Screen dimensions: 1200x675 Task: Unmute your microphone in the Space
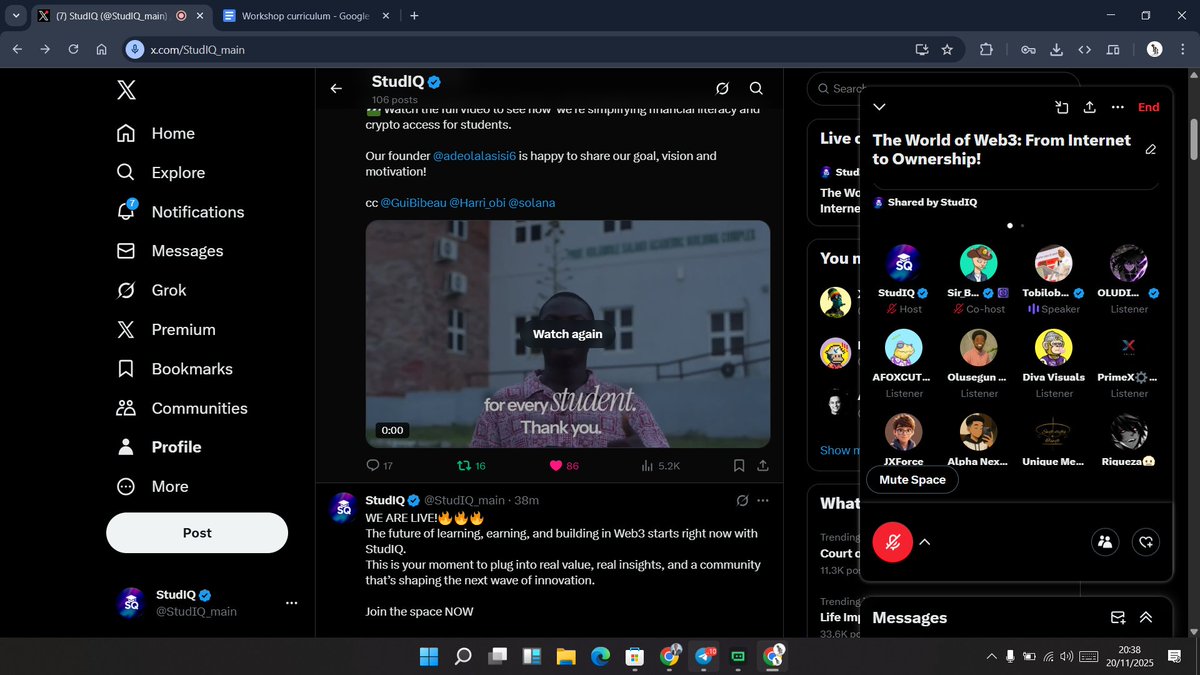pyautogui.click(x=892, y=542)
